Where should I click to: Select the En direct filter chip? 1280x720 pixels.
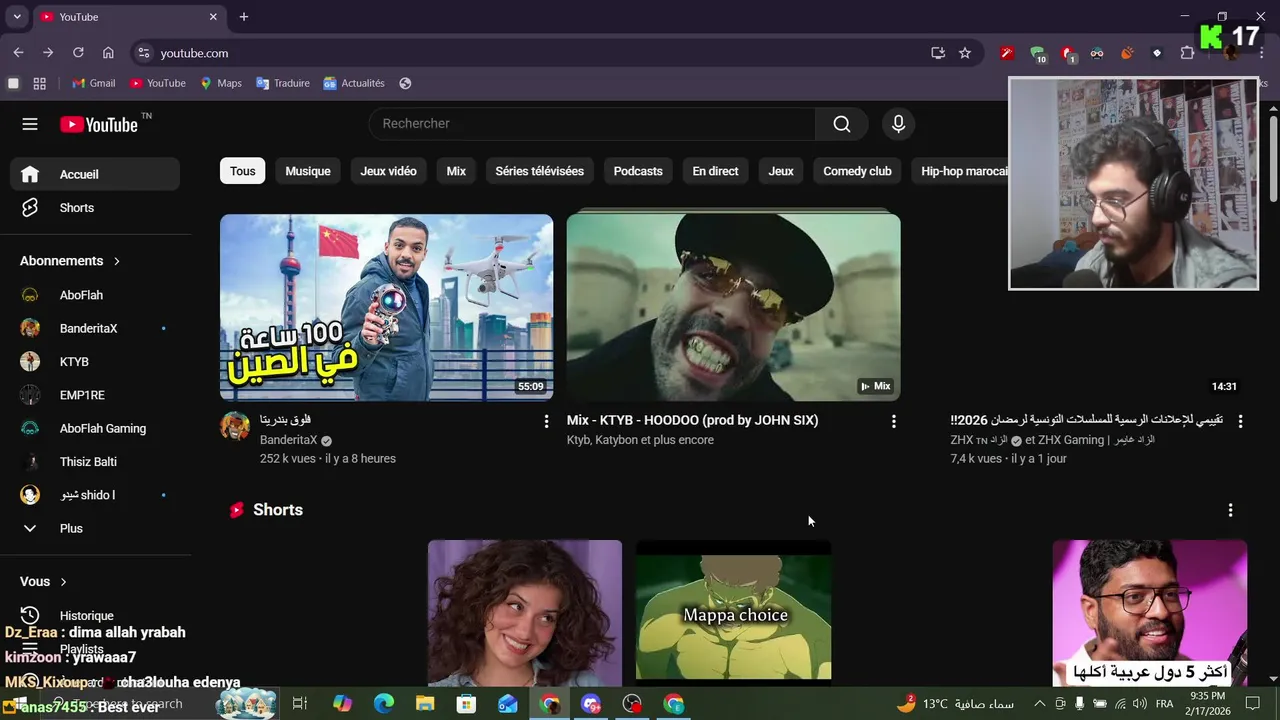click(x=715, y=171)
